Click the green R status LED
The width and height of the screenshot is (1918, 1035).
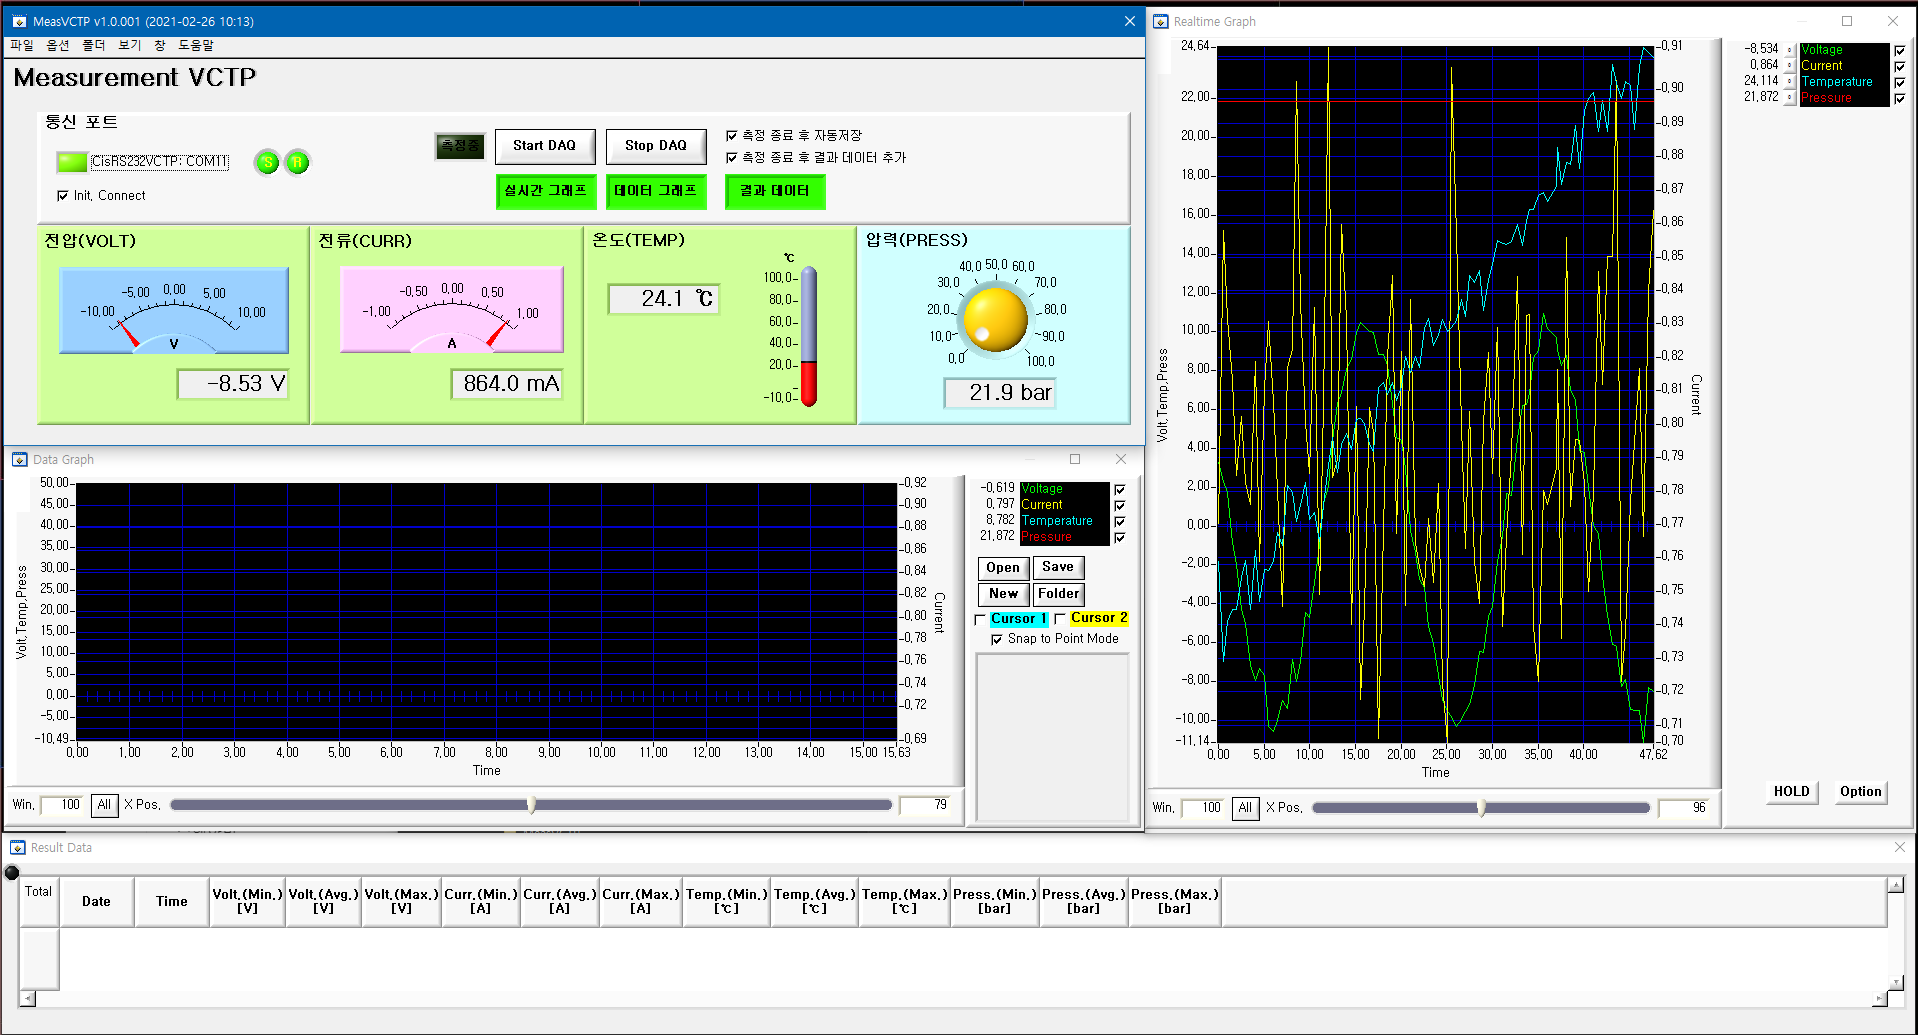tap(297, 162)
